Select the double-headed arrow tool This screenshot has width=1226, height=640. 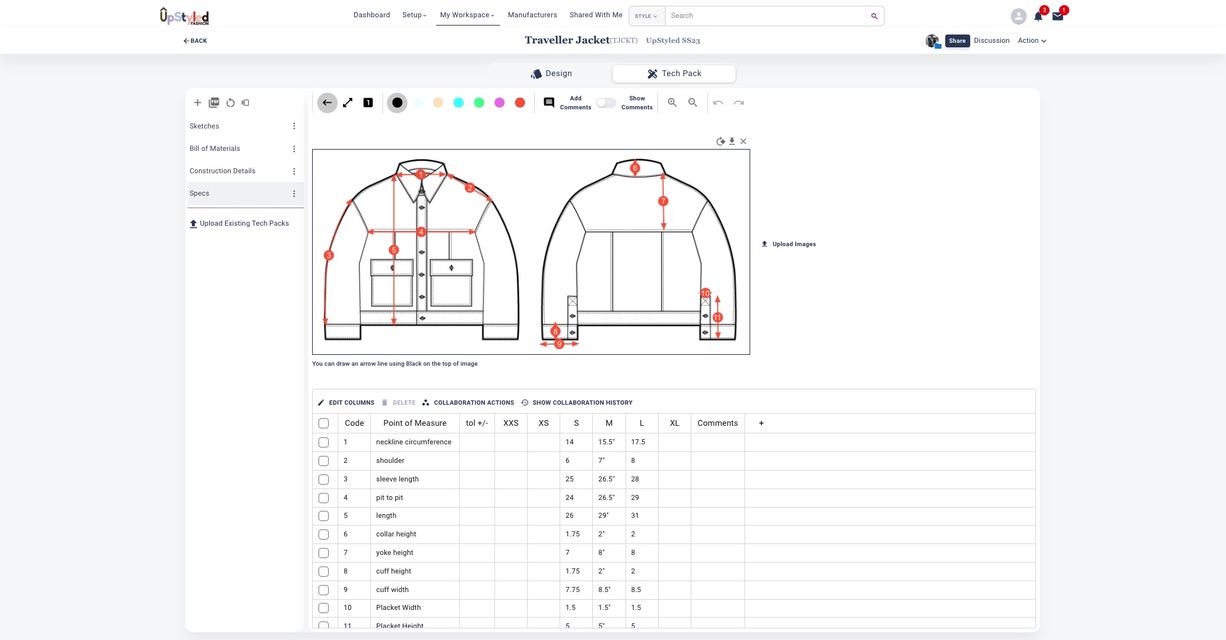348,103
